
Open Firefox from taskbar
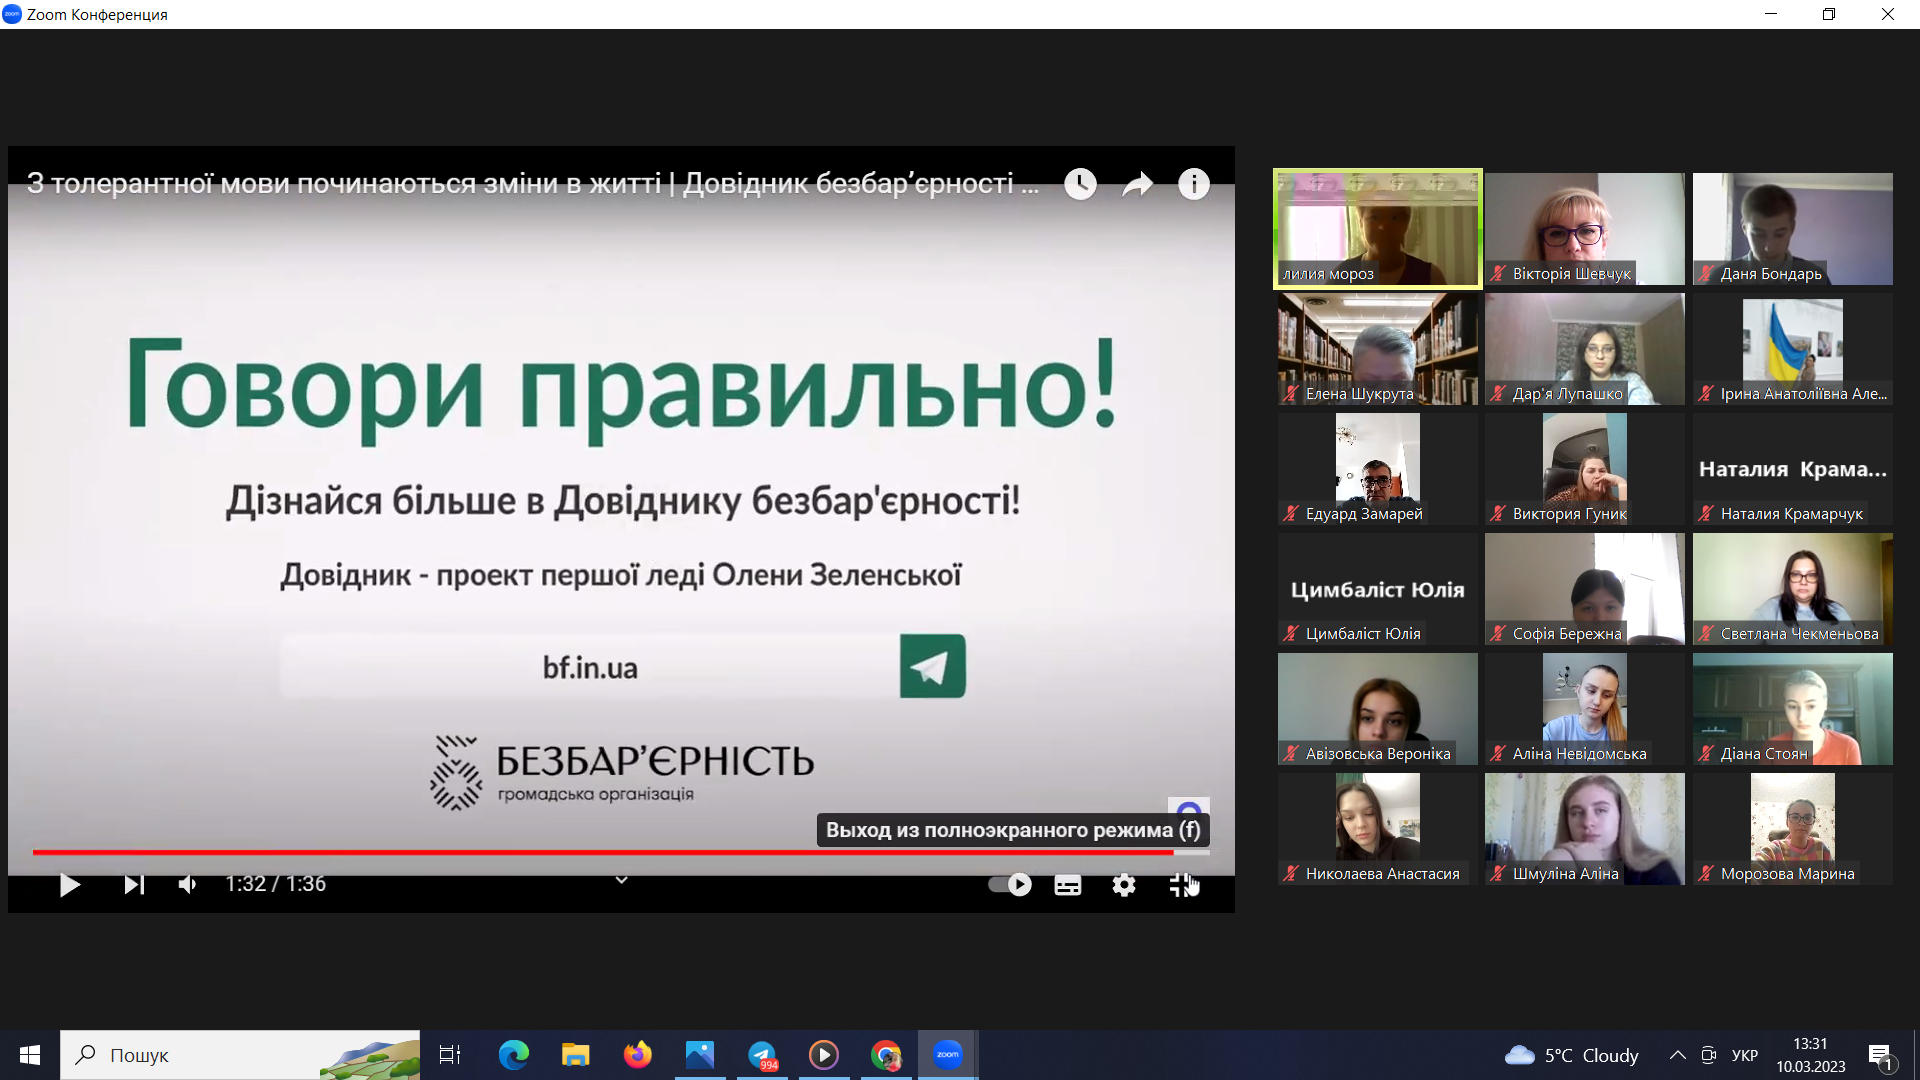click(x=637, y=1055)
